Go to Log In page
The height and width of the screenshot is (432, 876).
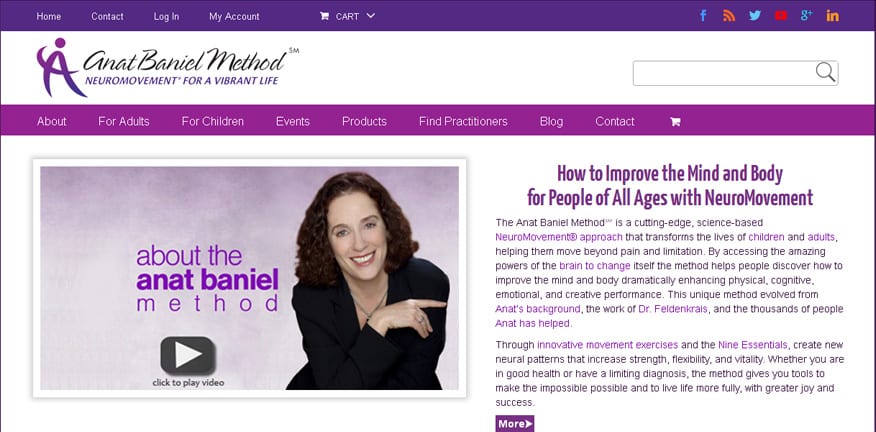(166, 16)
